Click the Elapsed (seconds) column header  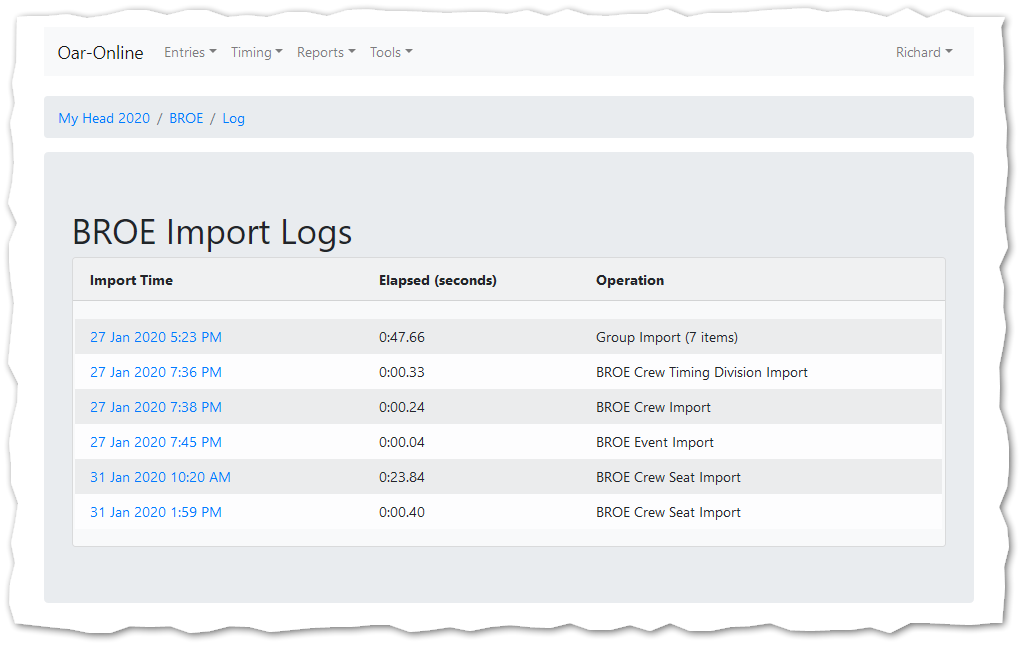click(x=437, y=281)
